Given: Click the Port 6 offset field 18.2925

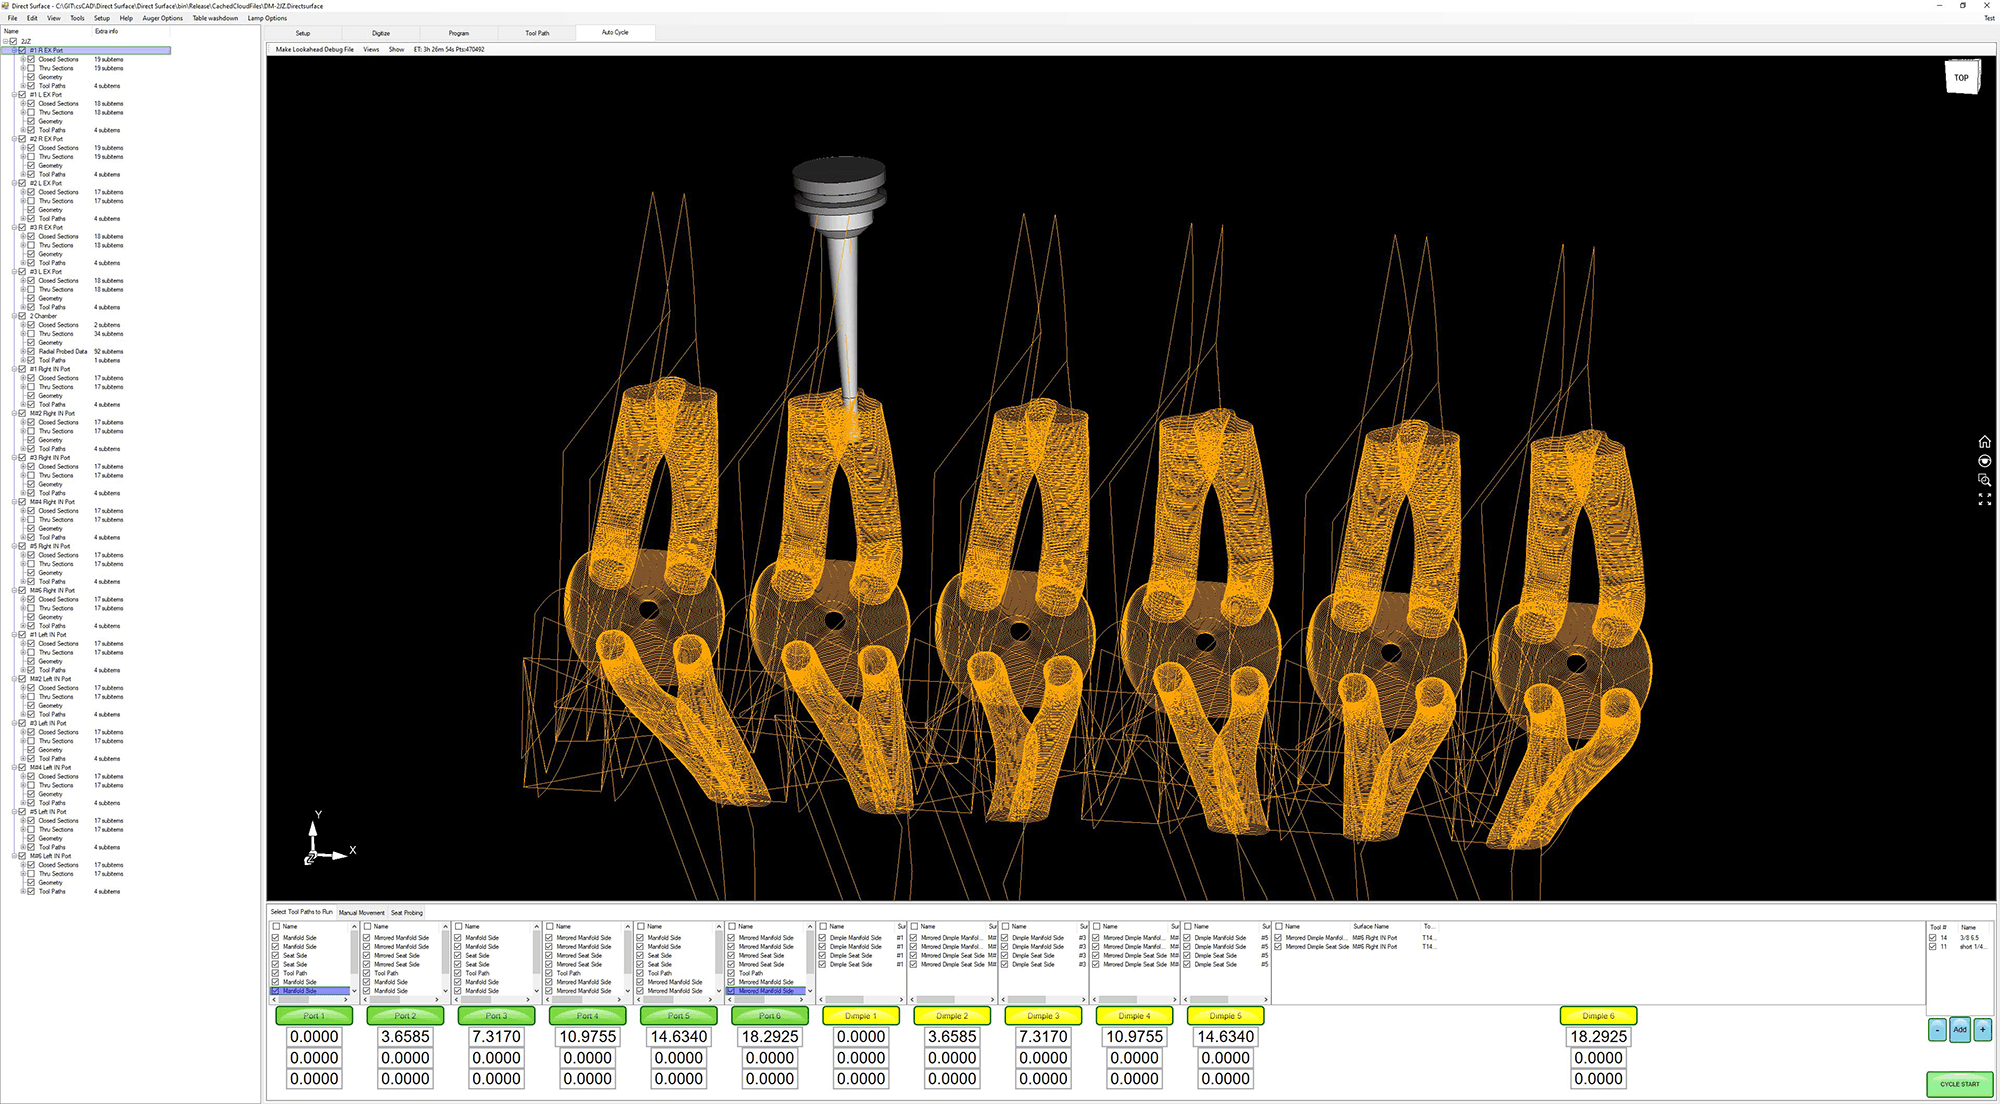Looking at the screenshot, I should [x=770, y=1037].
